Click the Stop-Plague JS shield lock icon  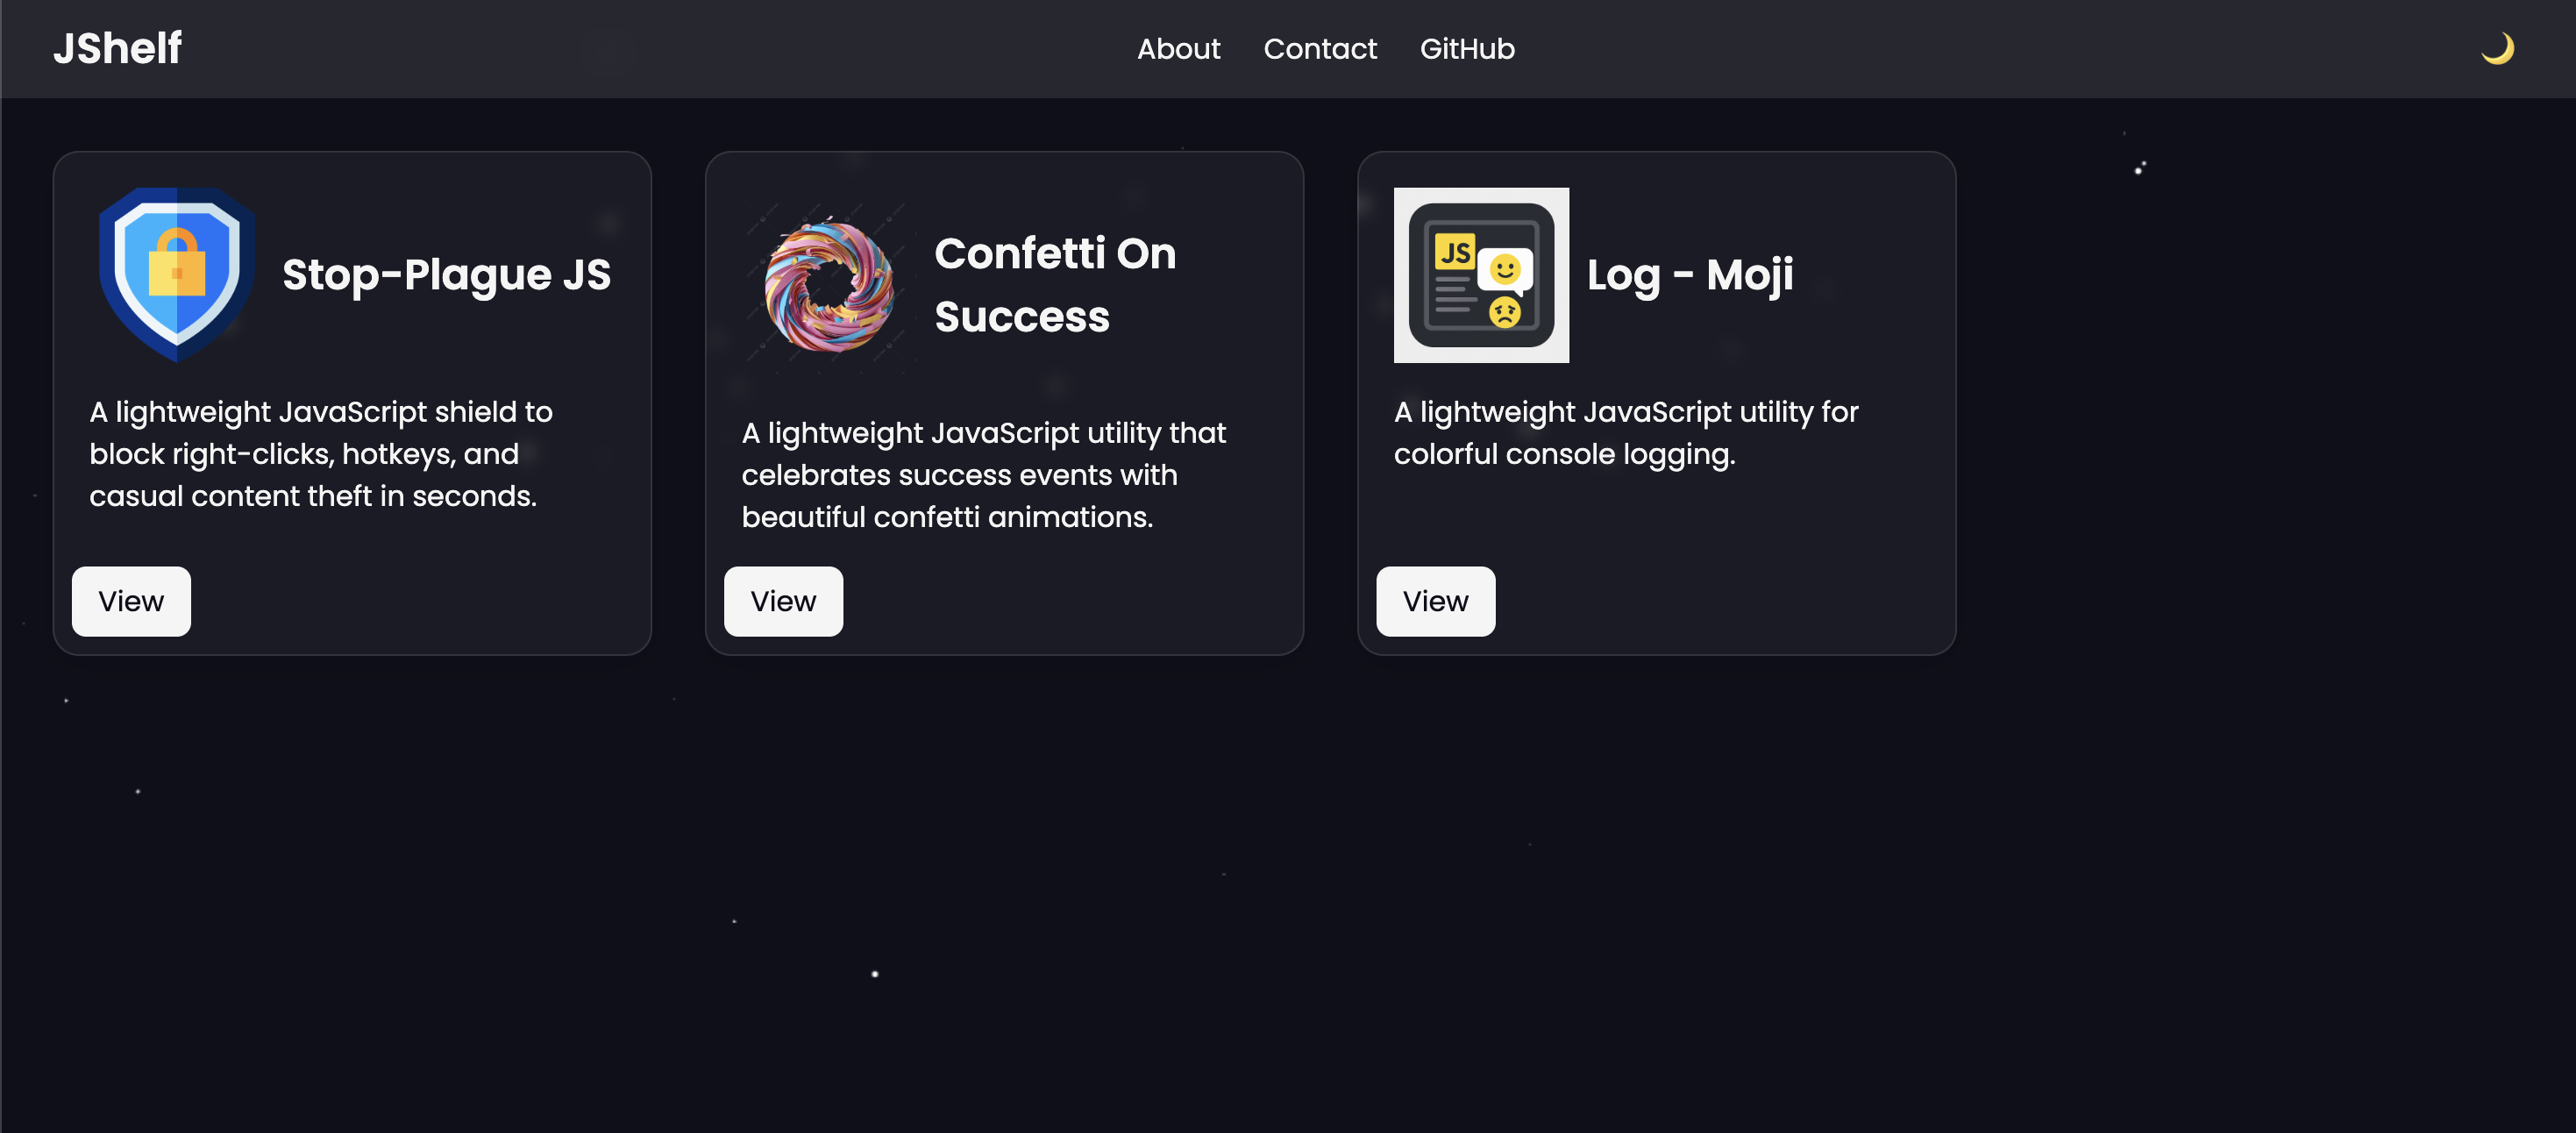(x=177, y=274)
